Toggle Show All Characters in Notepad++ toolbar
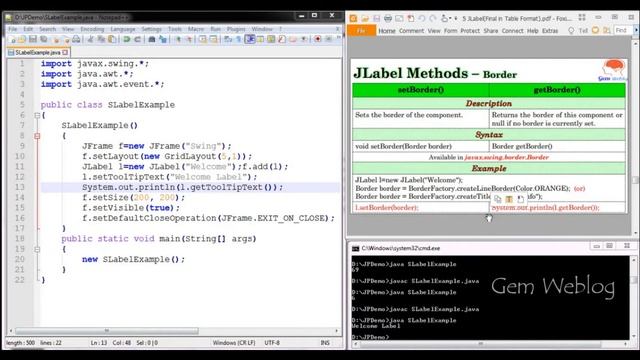640x360 pixels. 239,39
